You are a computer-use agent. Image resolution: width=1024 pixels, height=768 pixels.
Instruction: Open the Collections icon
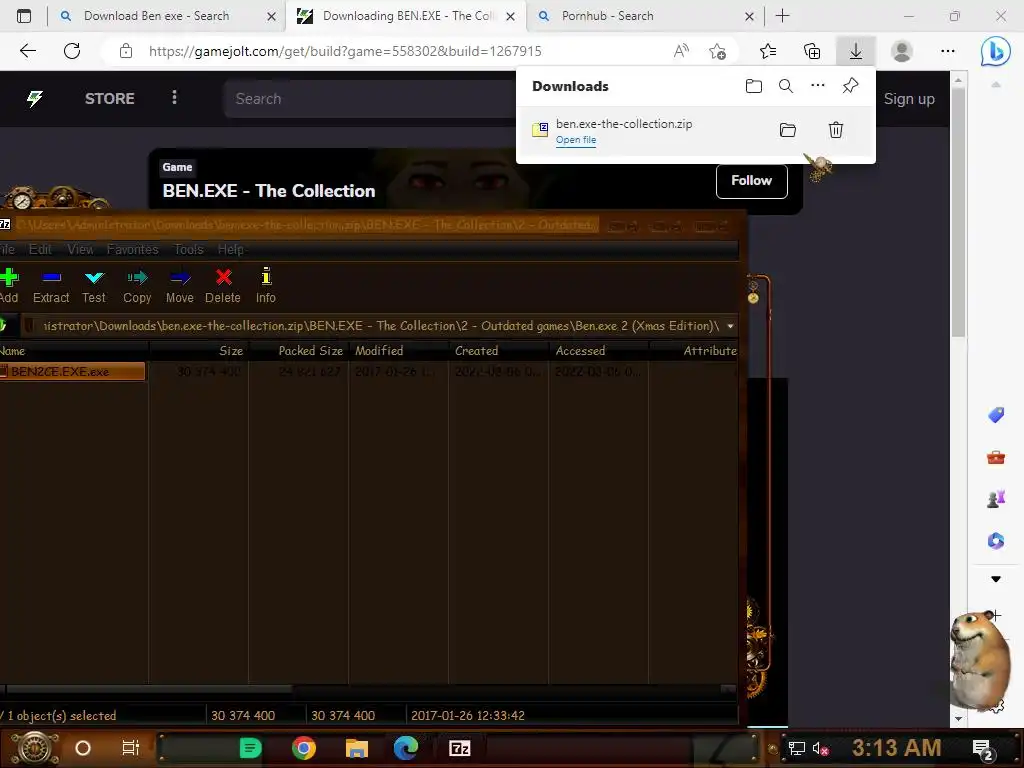click(x=812, y=51)
